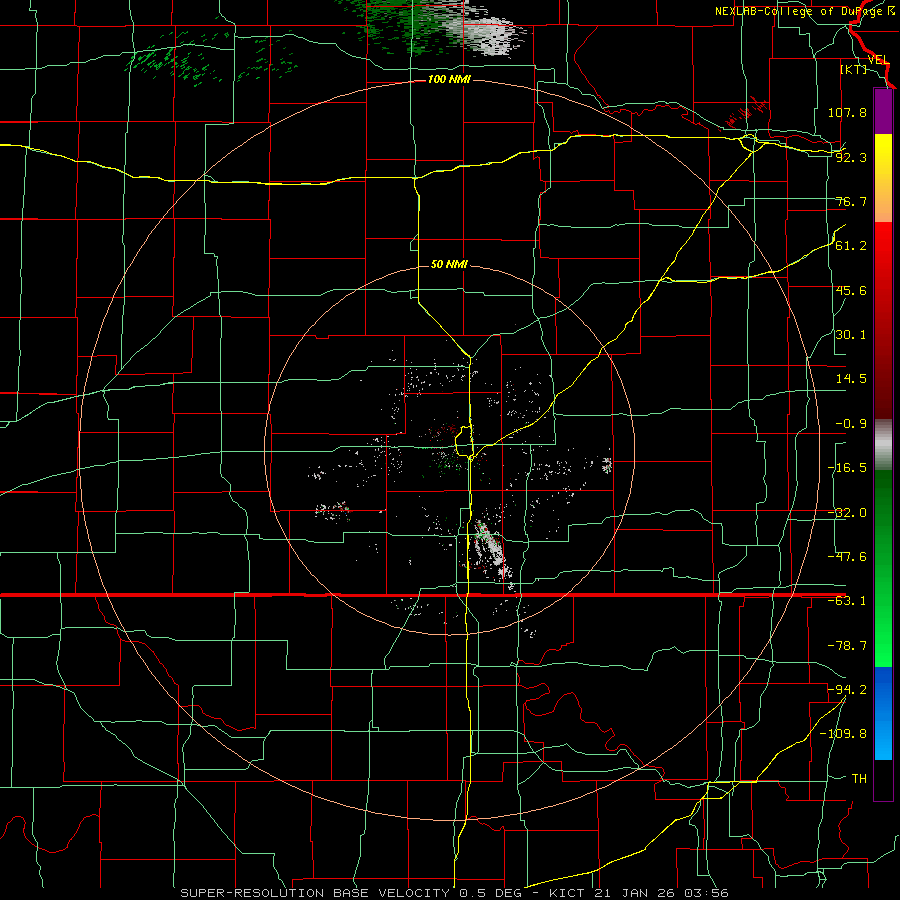The image size is (900, 900).
Task: Select the 14.5 velocity scale value
Action: tap(851, 379)
